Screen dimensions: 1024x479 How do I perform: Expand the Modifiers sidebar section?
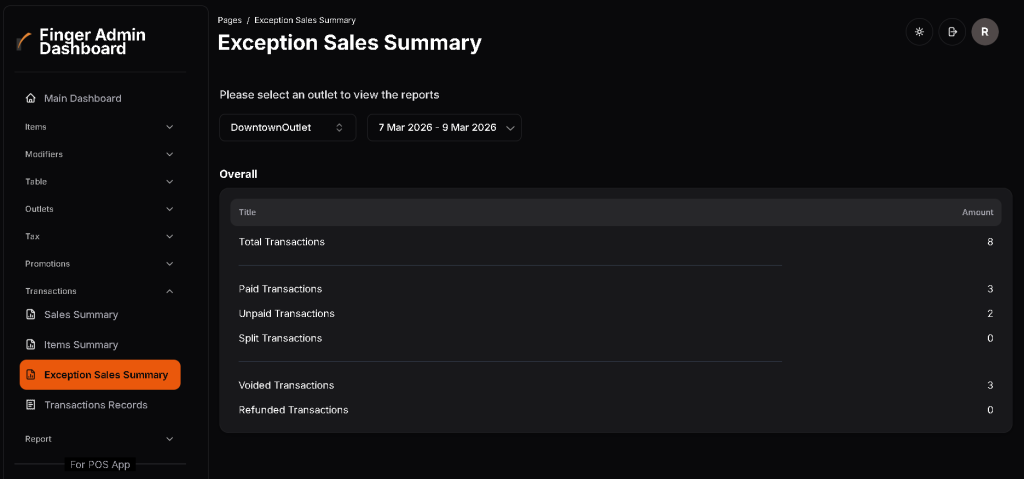tap(99, 154)
